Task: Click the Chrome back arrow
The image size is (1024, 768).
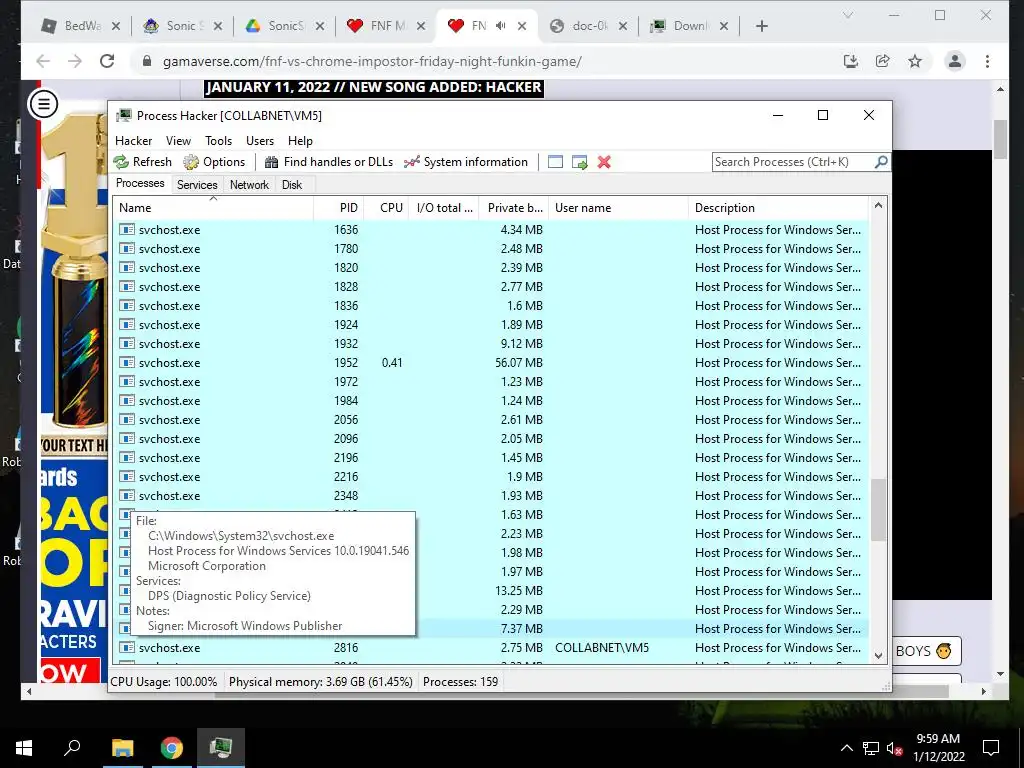Action: click(43, 61)
